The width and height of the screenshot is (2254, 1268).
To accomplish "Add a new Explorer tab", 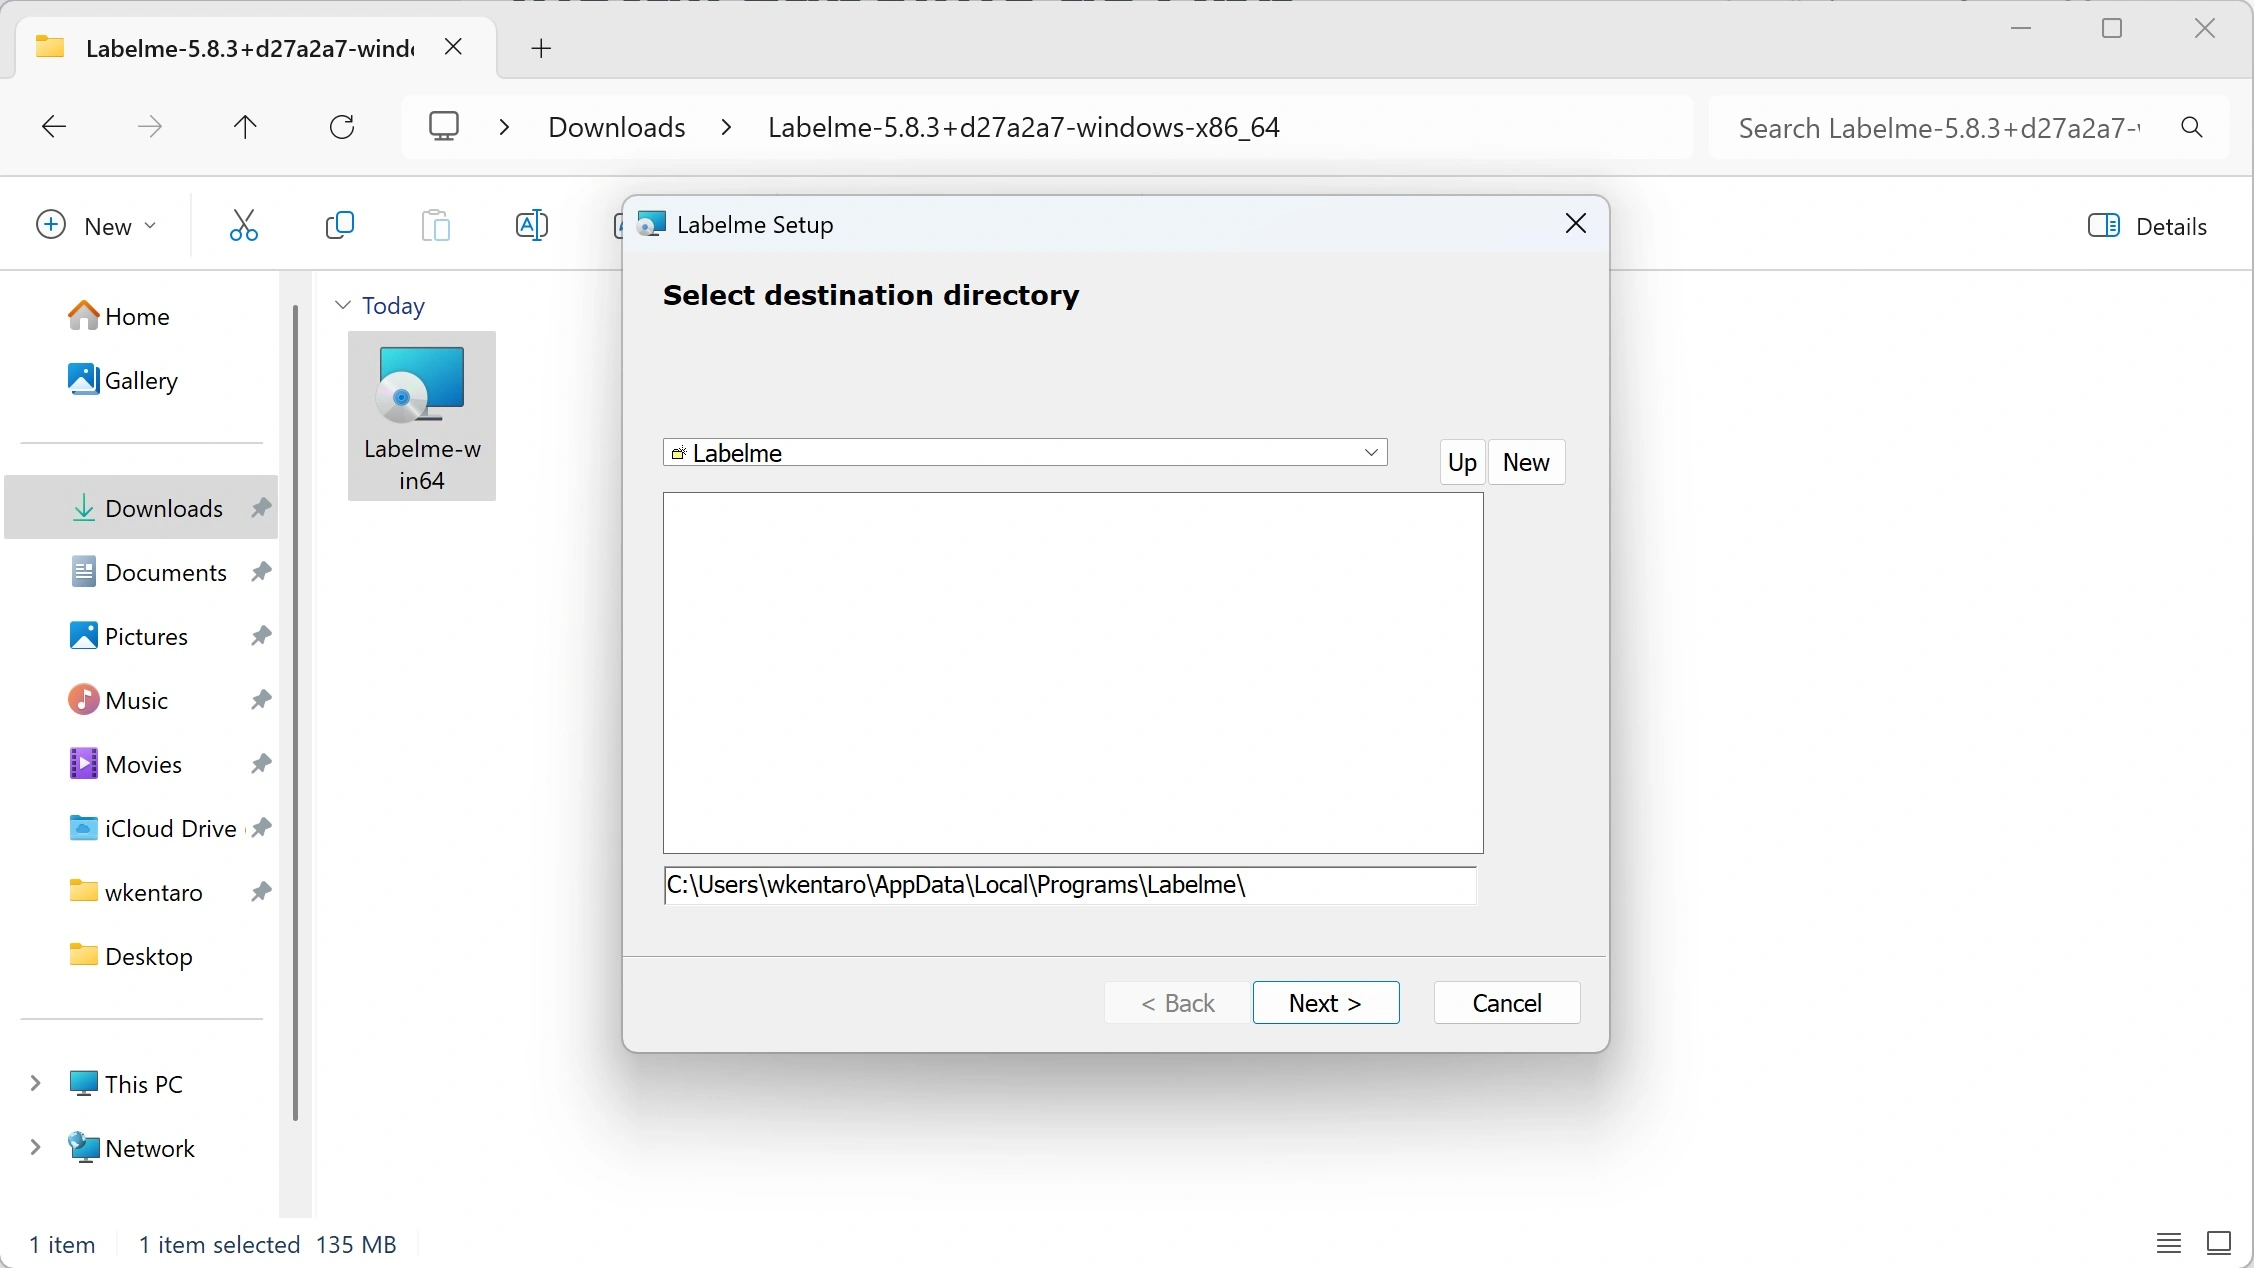I will coord(541,48).
